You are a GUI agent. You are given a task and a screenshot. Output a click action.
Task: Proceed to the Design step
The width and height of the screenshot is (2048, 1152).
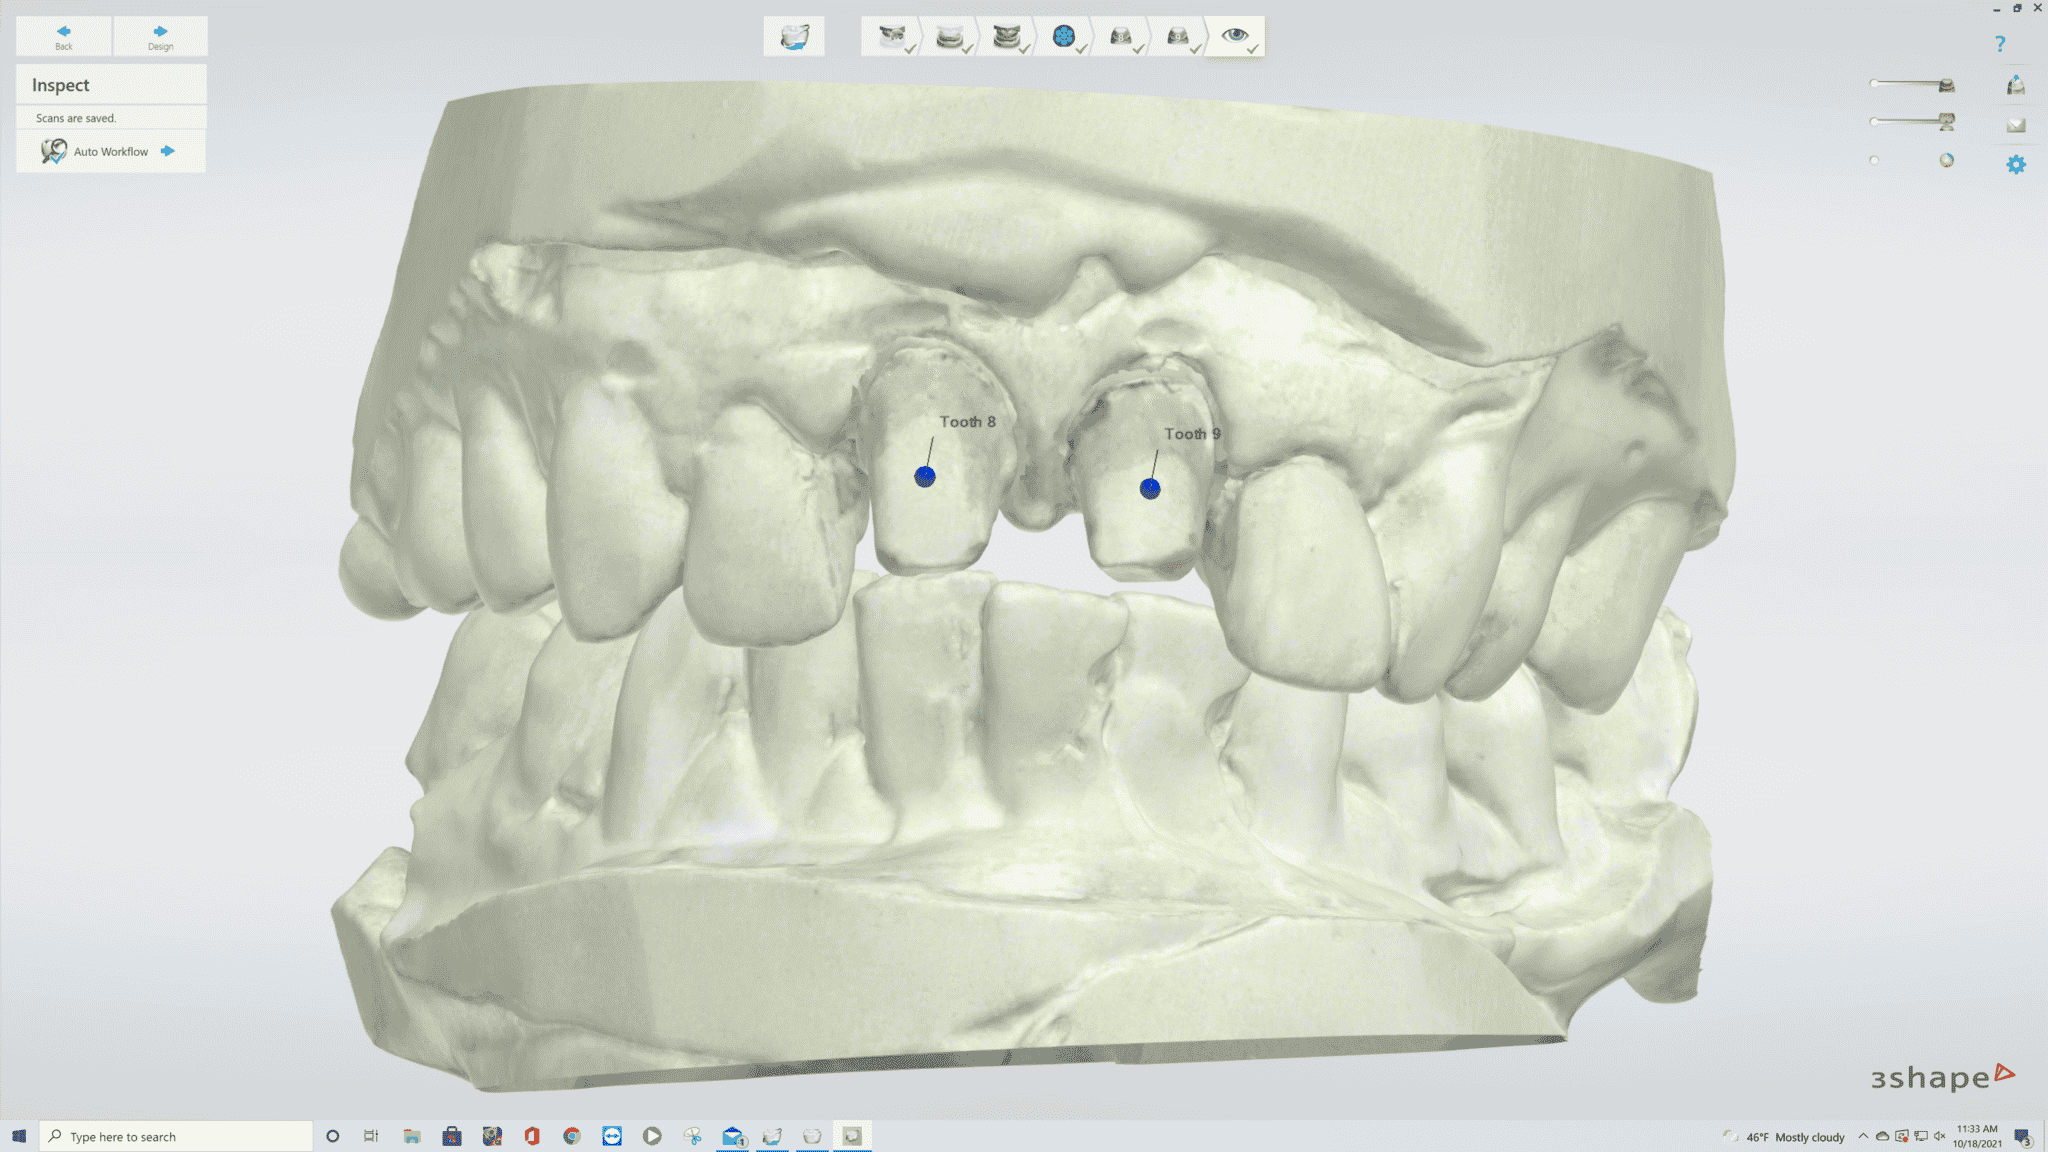(160, 36)
